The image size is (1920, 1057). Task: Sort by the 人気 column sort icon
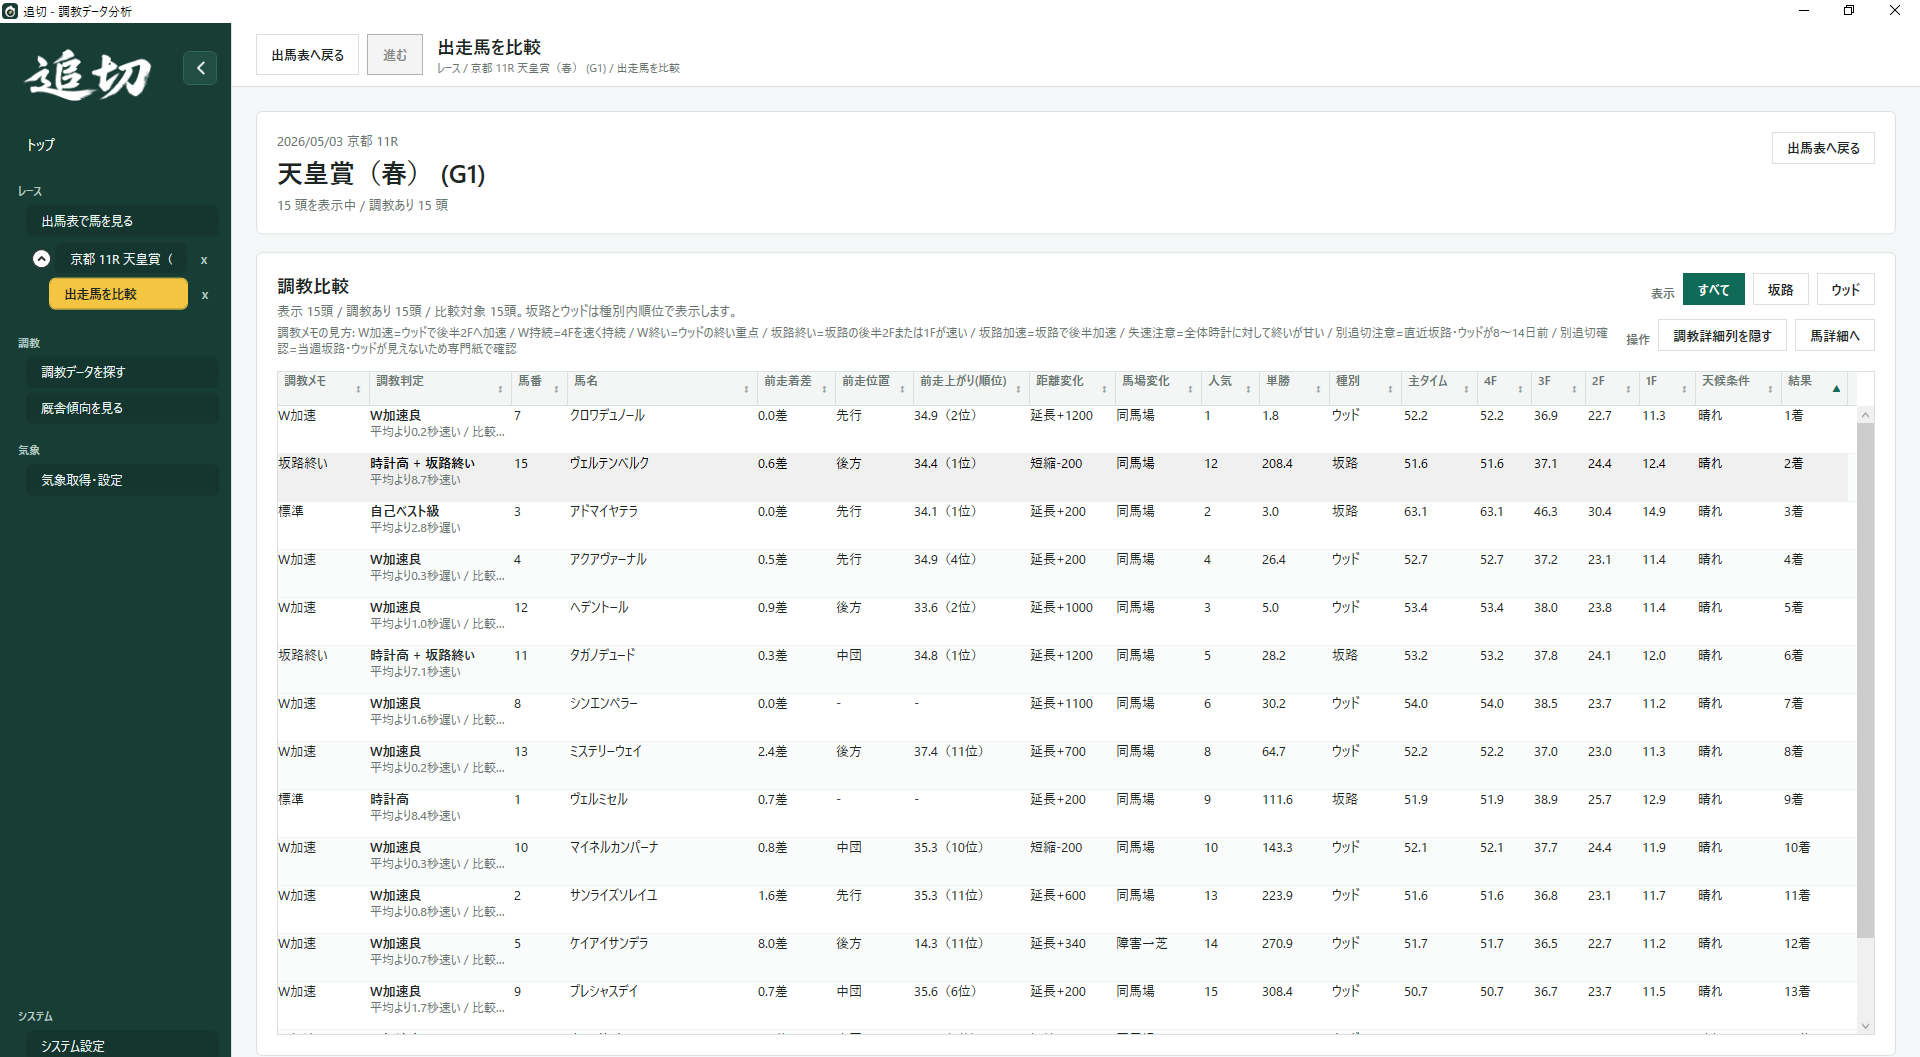pyautogui.click(x=1248, y=389)
